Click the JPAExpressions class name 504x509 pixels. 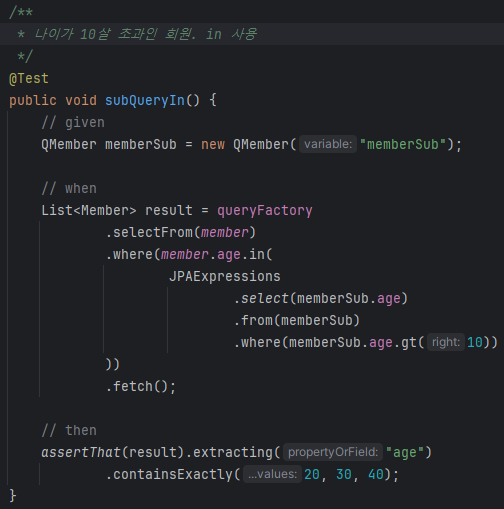pyautogui.click(x=225, y=276)
